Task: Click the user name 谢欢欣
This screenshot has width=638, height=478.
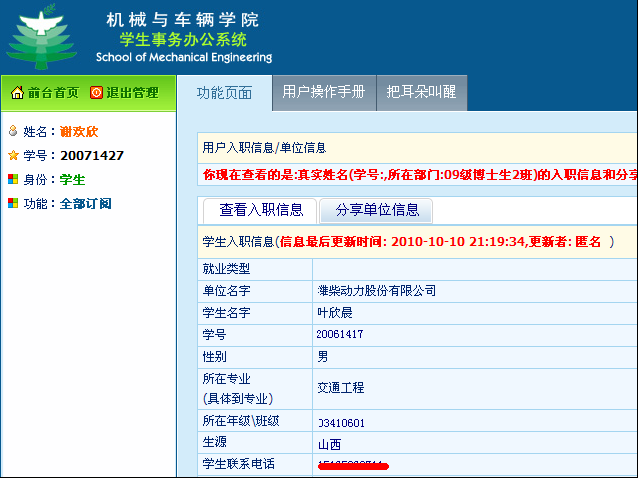Action: coord(79,131)
